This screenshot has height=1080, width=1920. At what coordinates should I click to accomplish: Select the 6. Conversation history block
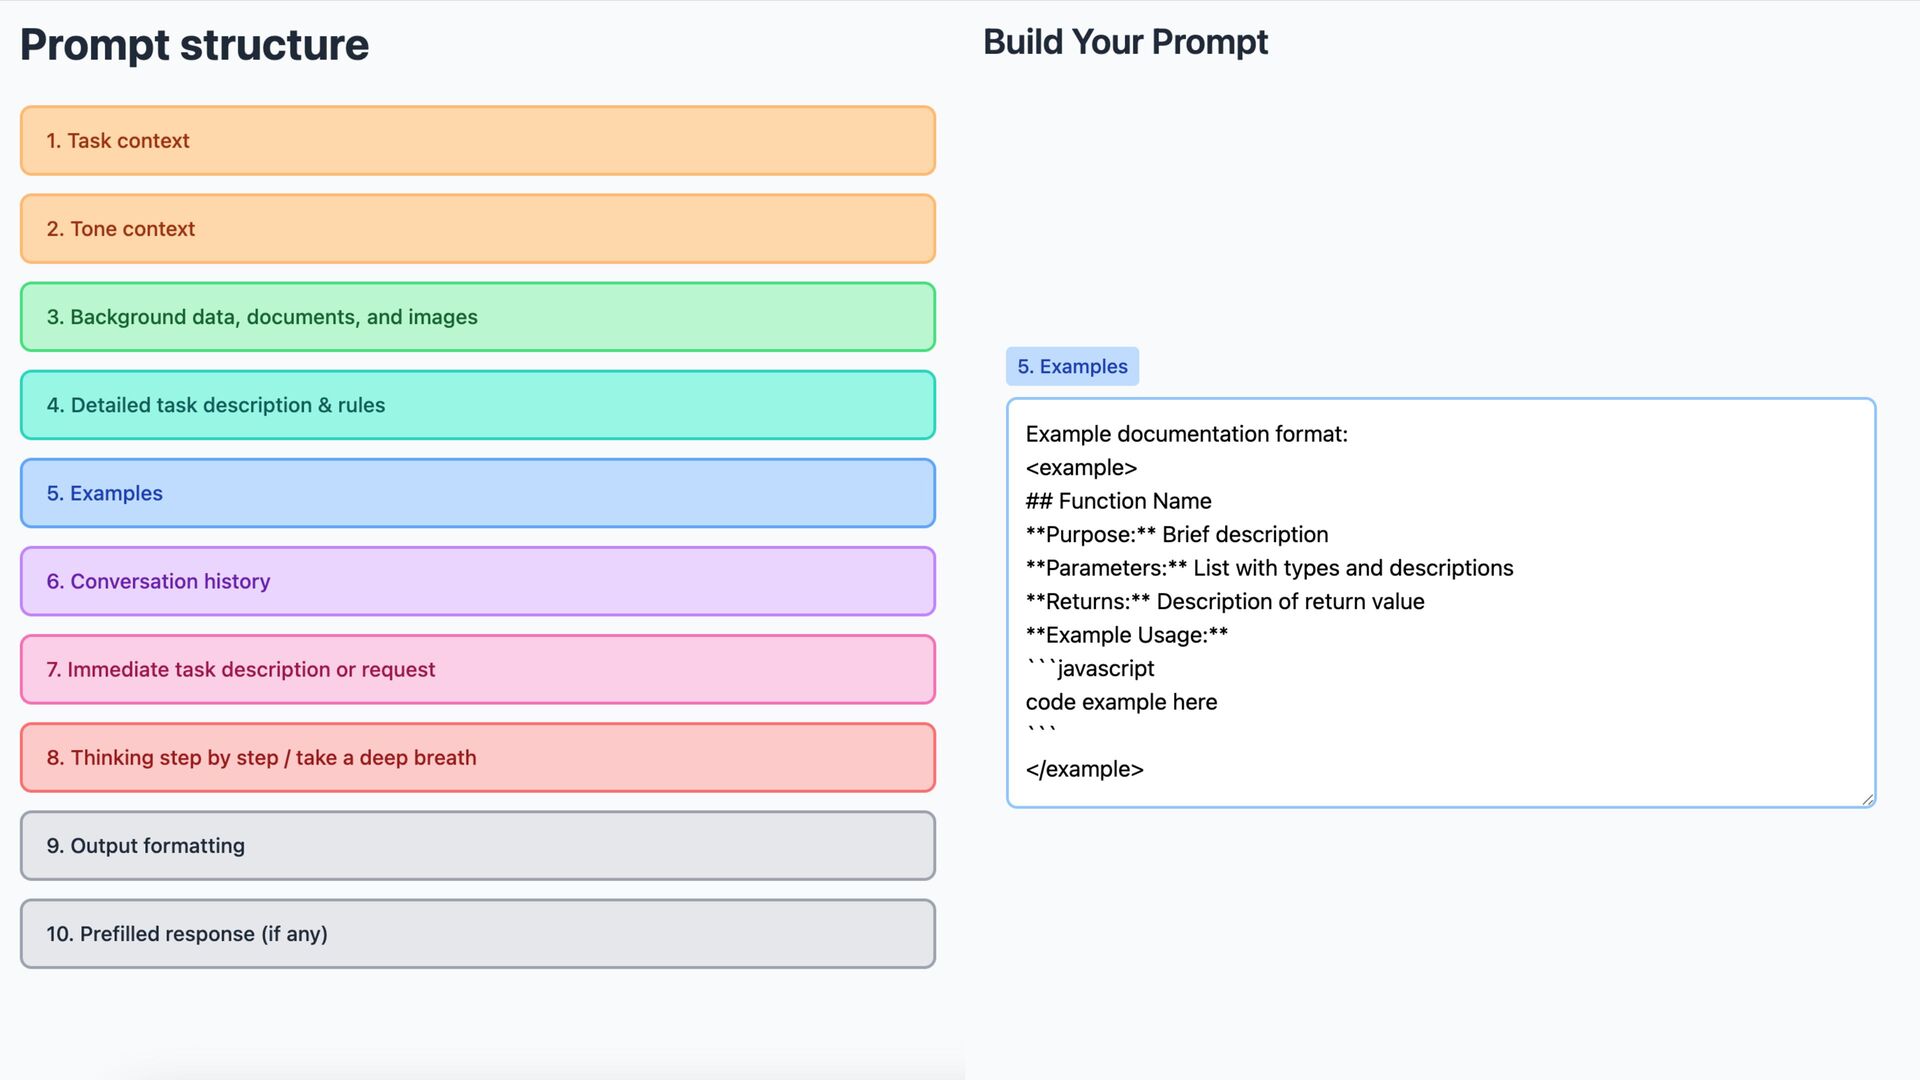pos(478,581)
